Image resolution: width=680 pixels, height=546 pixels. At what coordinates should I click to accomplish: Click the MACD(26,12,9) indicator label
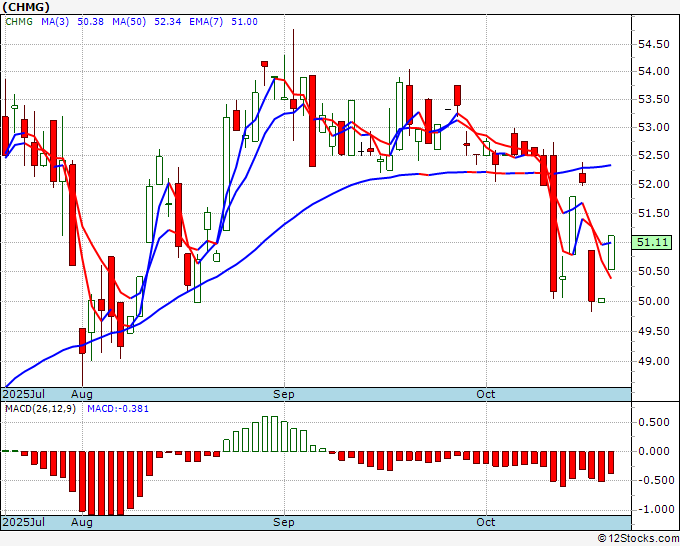(x=40, y=409)
